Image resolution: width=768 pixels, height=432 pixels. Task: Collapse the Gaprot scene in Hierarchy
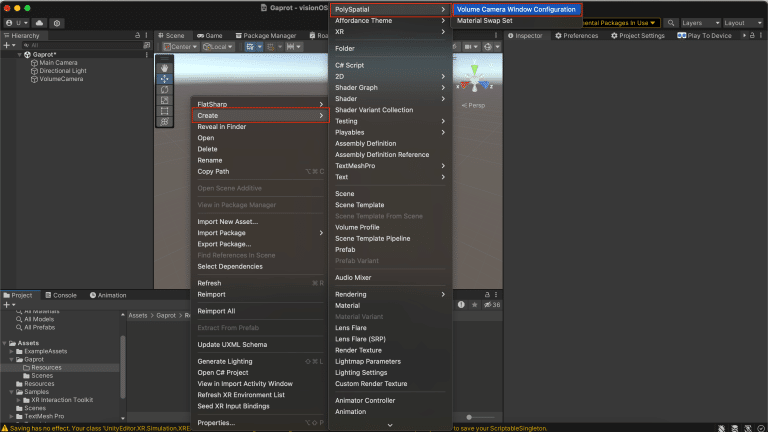tap(19, 55)
